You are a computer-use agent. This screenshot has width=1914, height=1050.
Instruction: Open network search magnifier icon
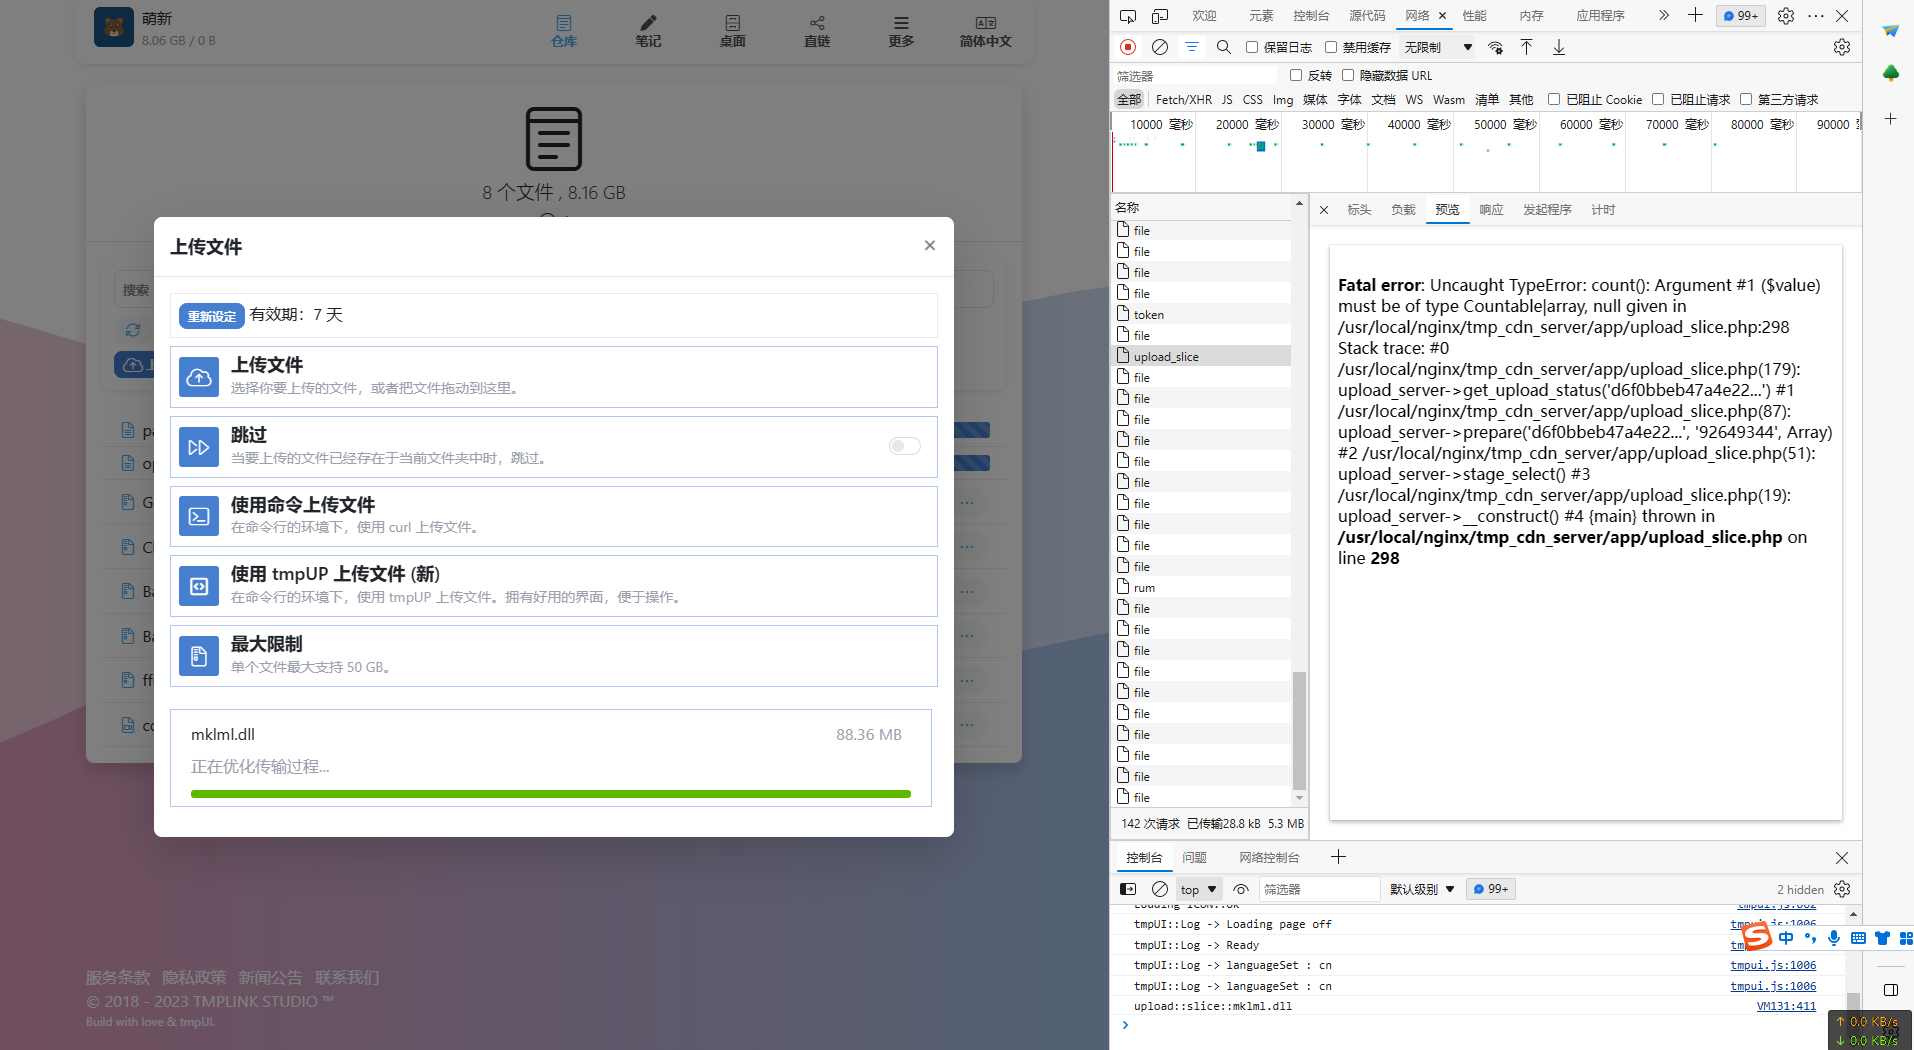pyautogui.click(x=1224, y=47)
